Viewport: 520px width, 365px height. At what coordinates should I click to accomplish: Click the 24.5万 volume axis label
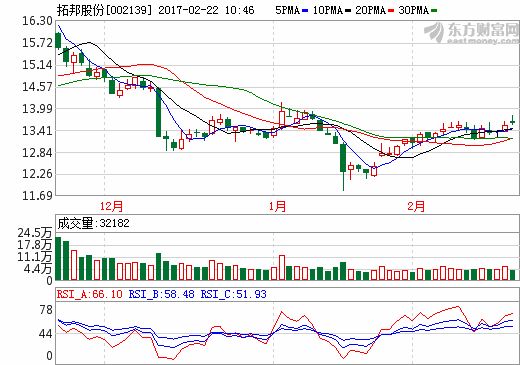coord(35,233)
